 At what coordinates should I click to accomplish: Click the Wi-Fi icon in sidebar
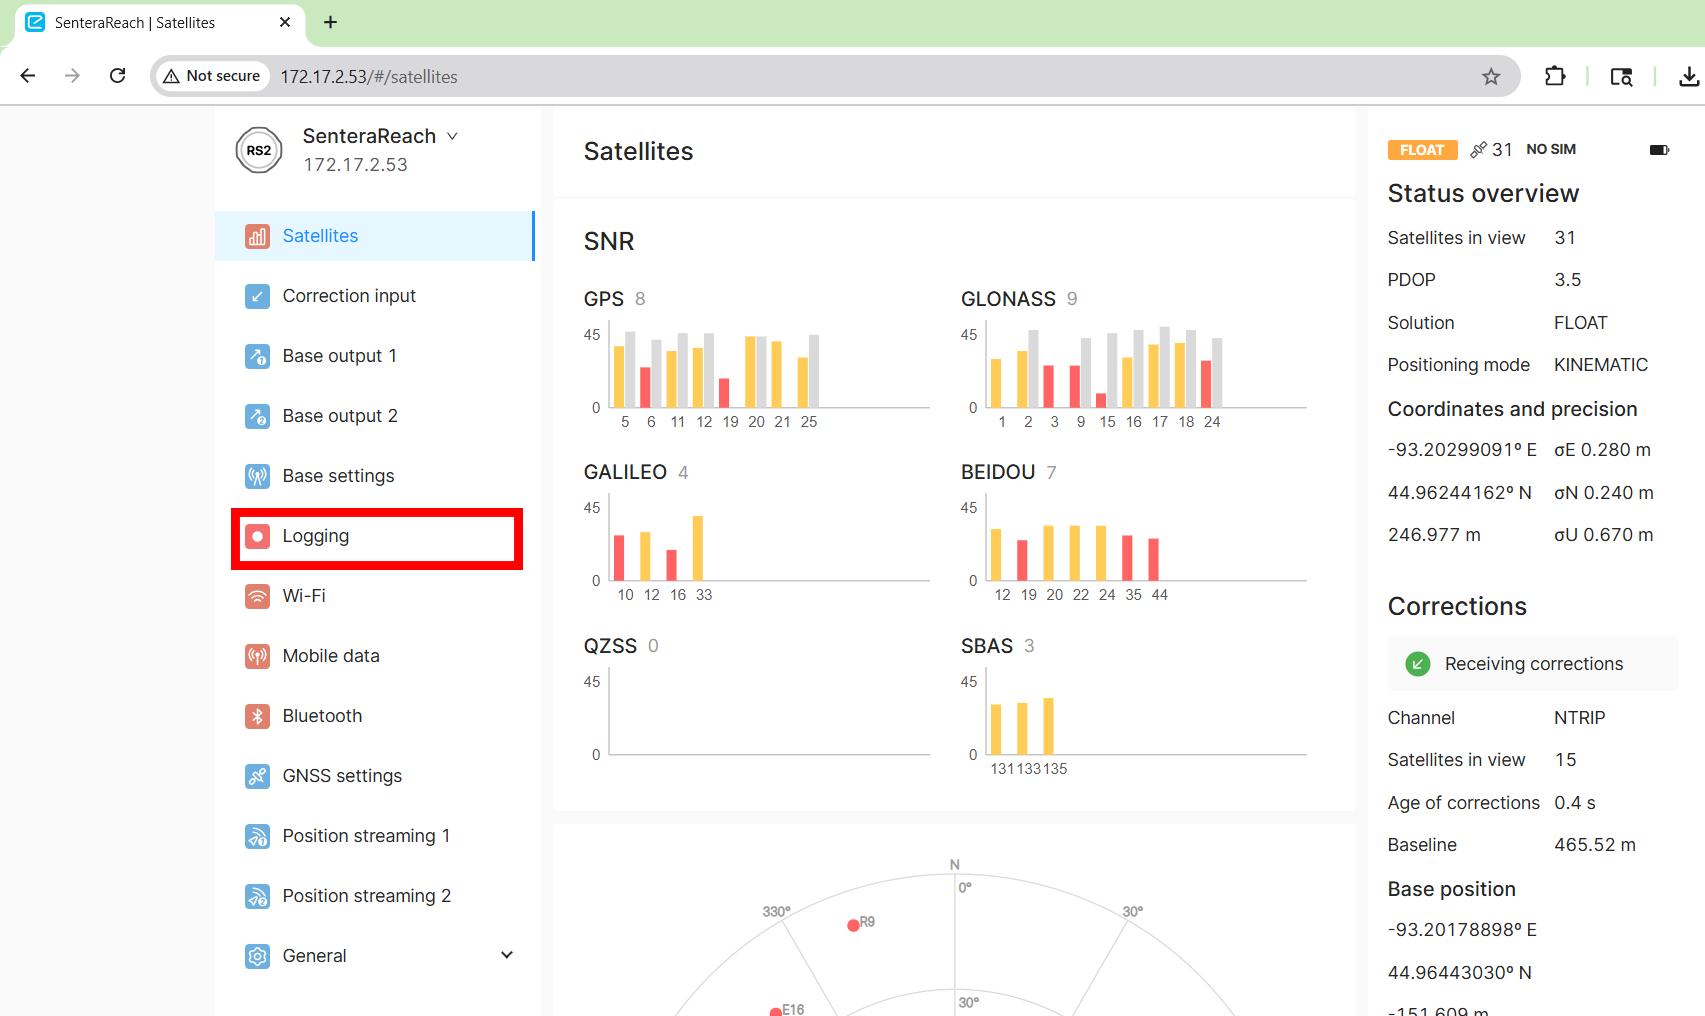[257, 596]
